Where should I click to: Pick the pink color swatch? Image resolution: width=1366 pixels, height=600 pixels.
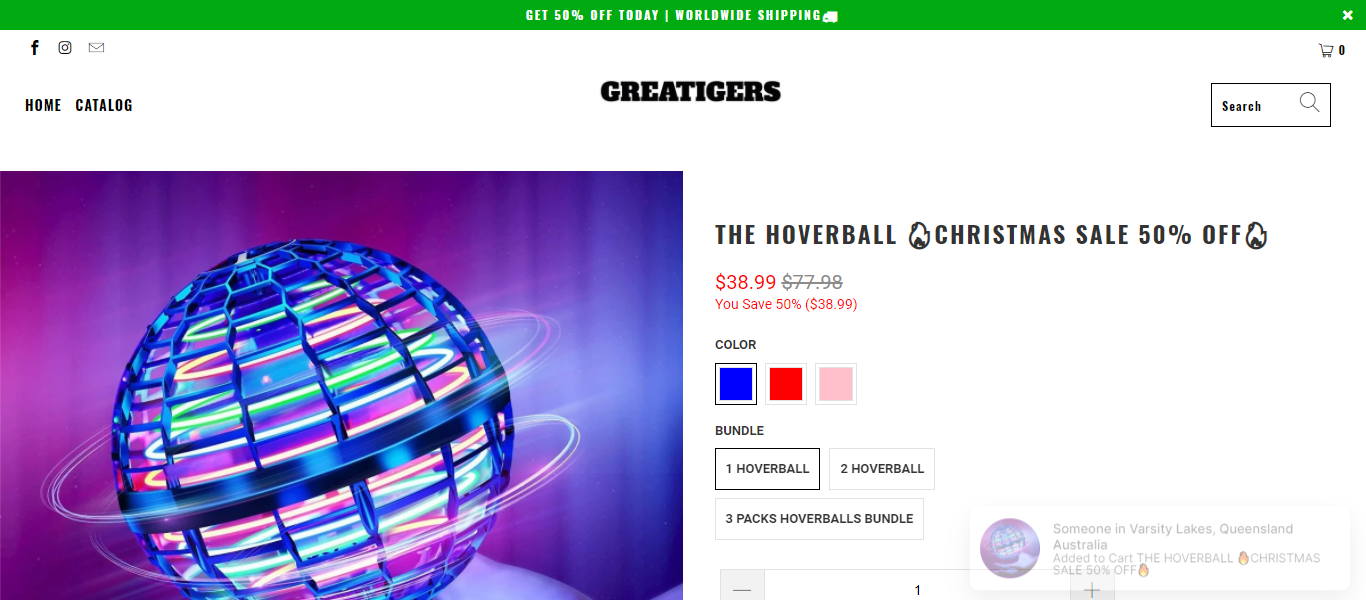[836, 384]
